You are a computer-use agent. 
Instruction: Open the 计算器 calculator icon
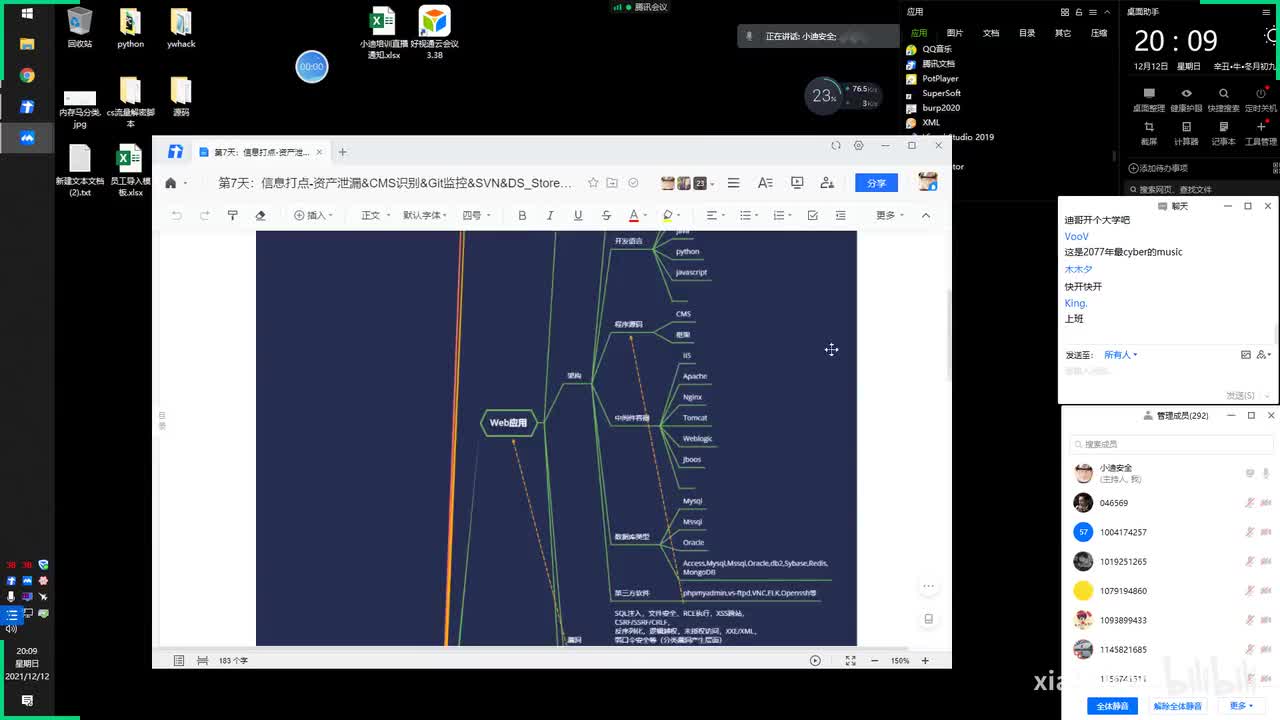1186,133
